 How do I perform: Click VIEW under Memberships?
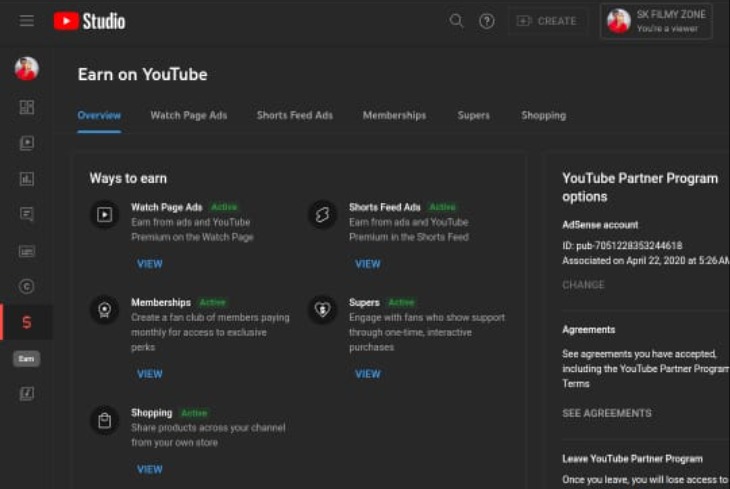pos(150,374)
